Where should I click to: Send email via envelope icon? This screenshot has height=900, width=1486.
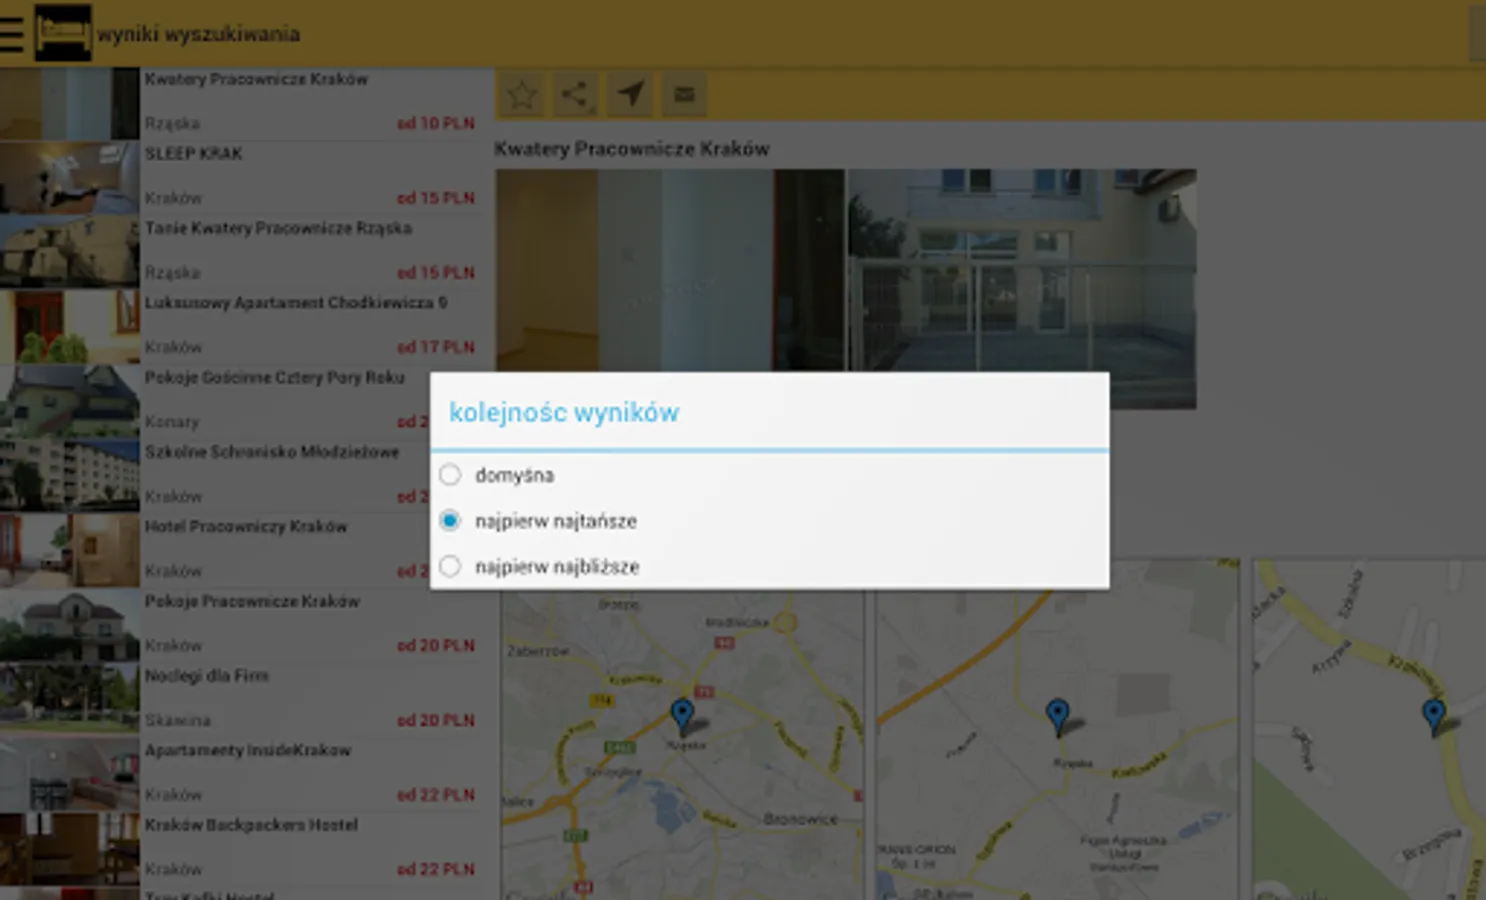pyautogui.click(x=684, y=95)
